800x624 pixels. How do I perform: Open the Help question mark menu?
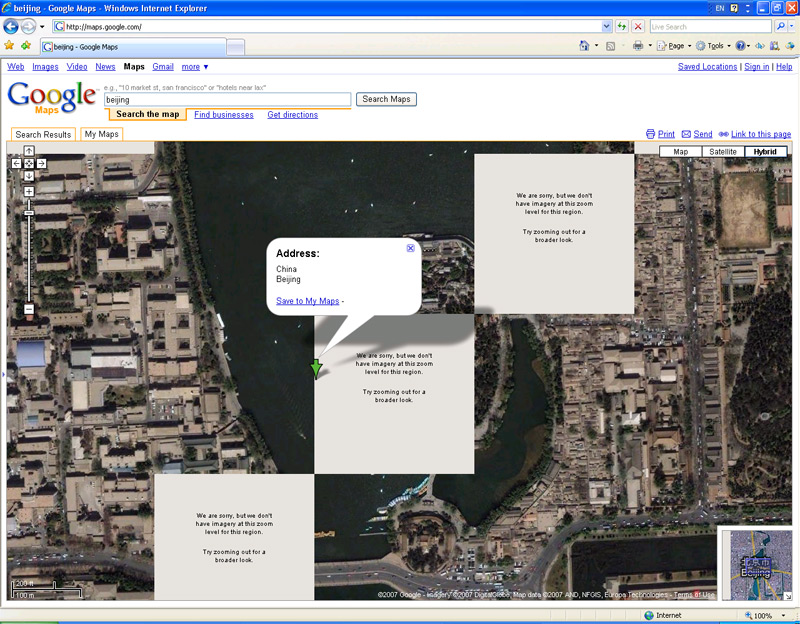point(742,46)
